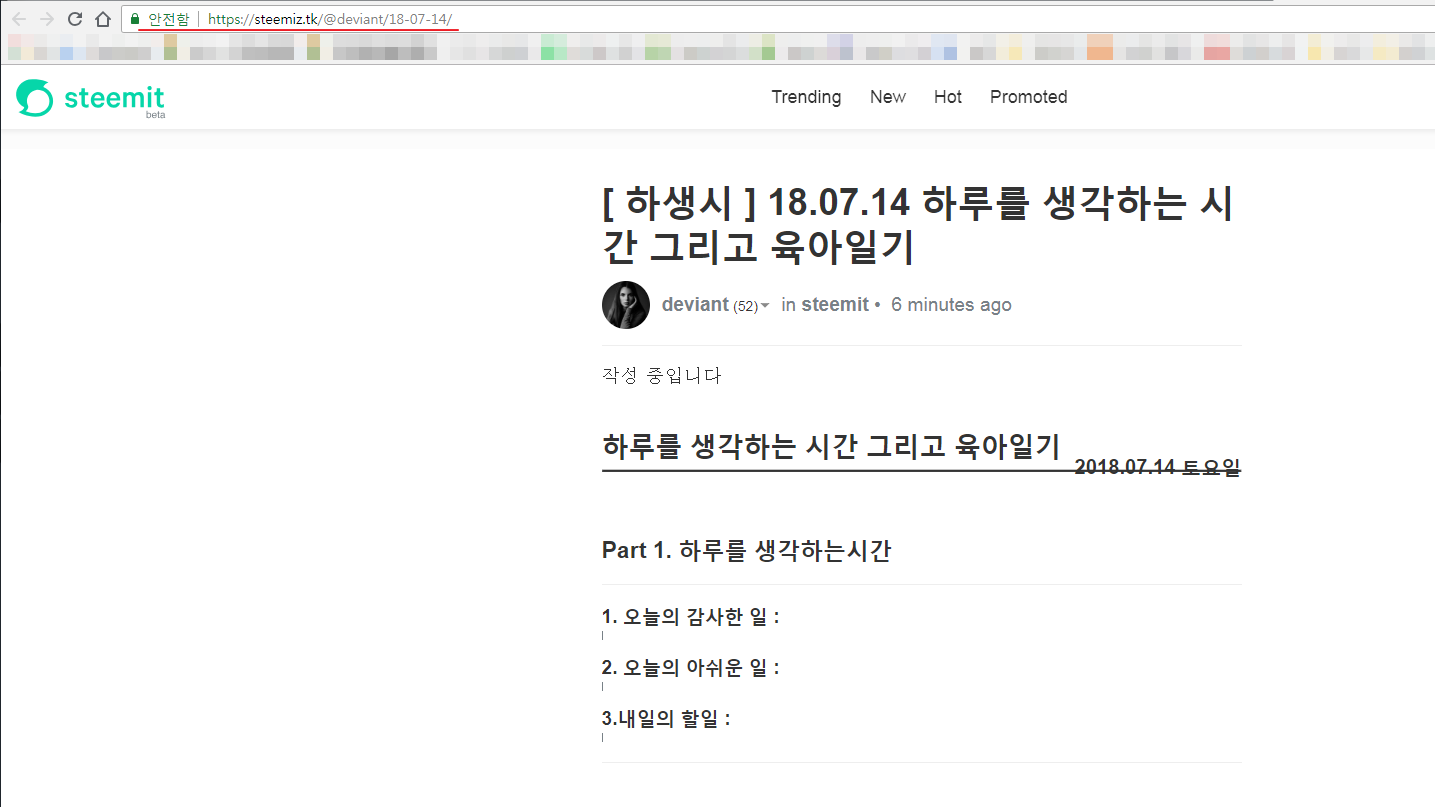The height and width of the screenshot is (808, 1435).
Task: Click the steemit logo
Action: (90, 99)
